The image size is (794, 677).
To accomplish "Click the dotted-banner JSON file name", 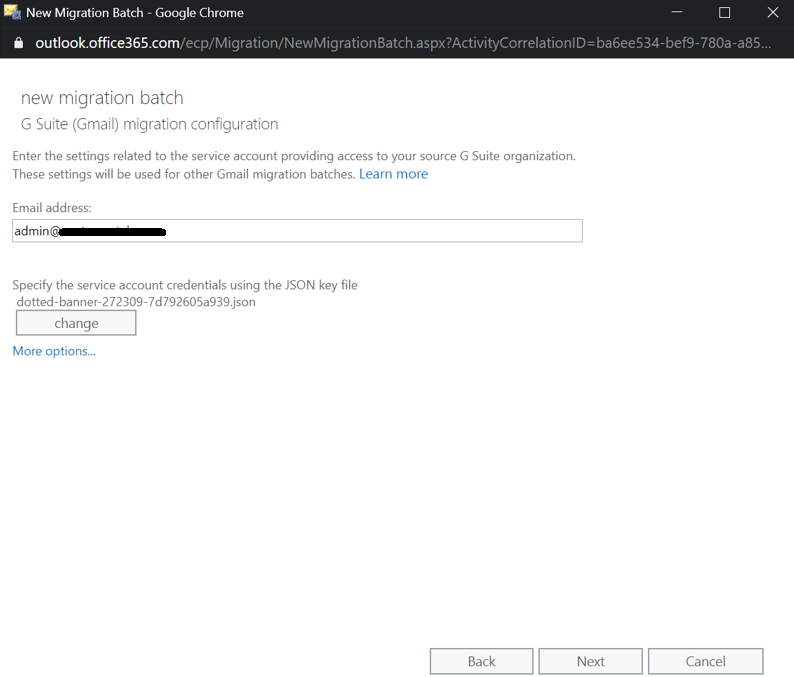I will [136, 301].
